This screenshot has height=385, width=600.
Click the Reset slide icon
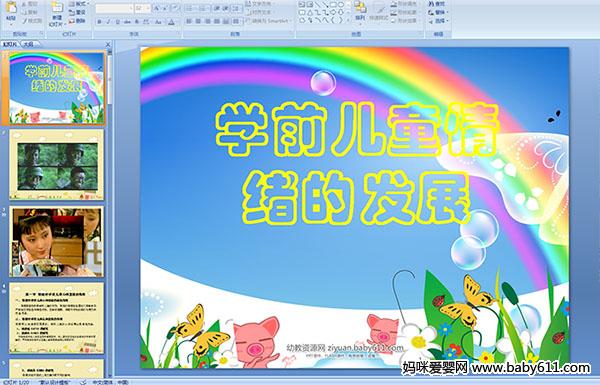coord(72,12)
